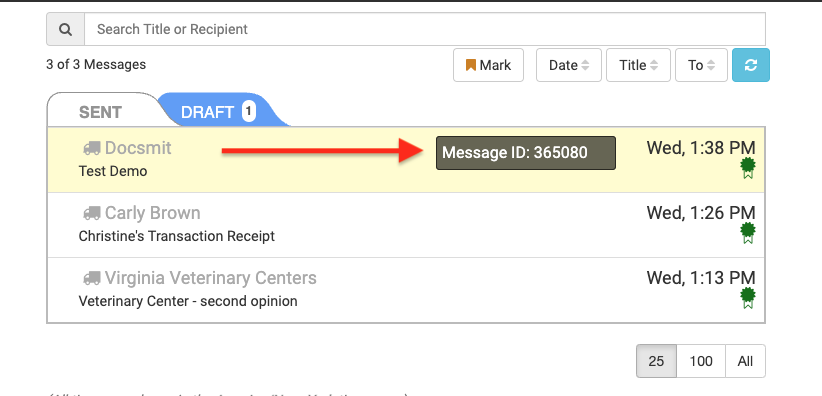Open the DRAFT tab
Screen dimensions: 822x396
218,112
